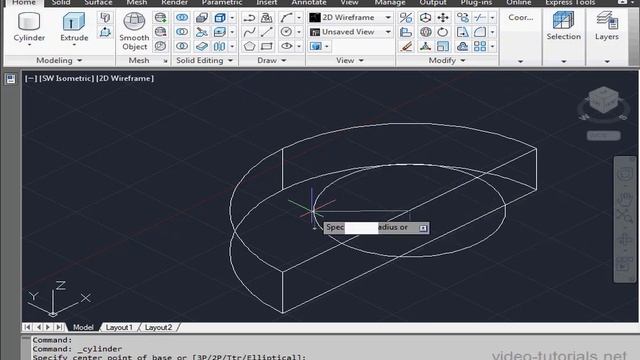Apply the solid Subtract tool
Screen dimensions: 640x360
click(x=182, y=32)
